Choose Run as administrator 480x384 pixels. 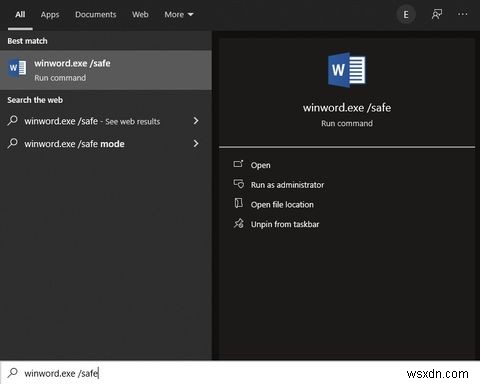pyautogui.click(x=287, y=185)
